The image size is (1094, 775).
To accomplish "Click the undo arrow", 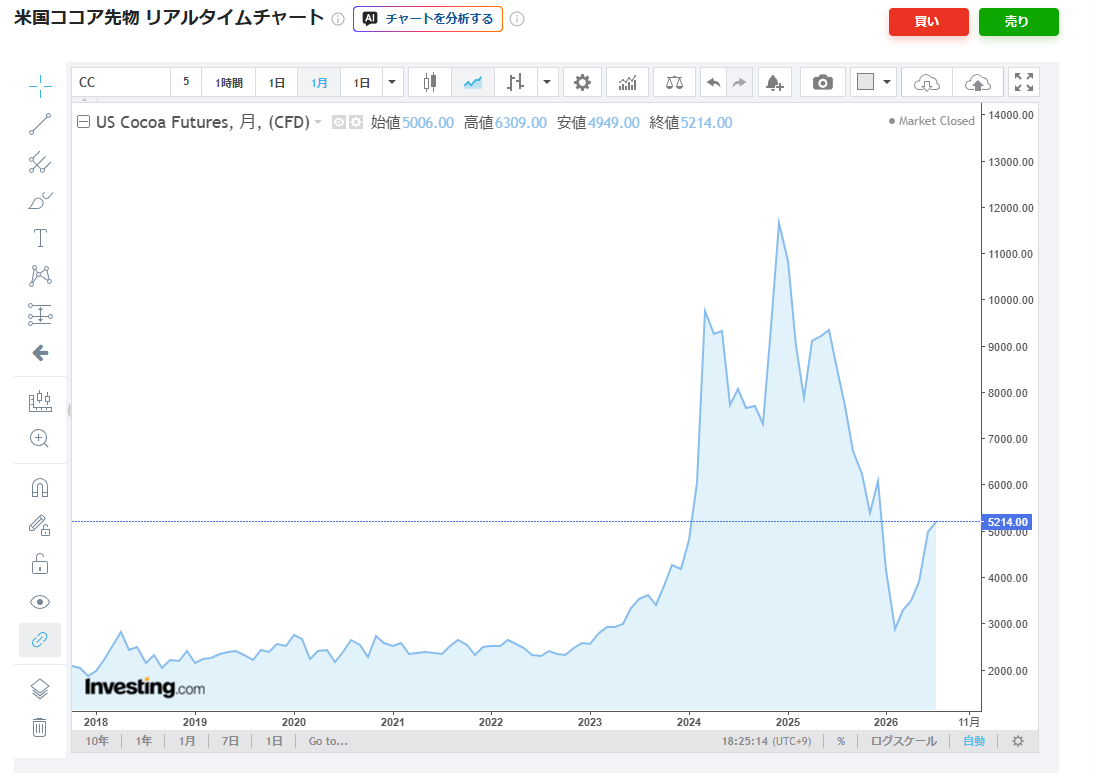I will click(713, 82).
